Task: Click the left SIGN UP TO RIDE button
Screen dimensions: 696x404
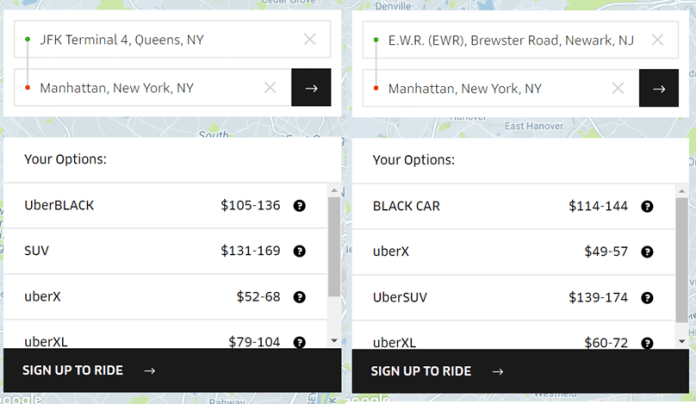Action: pyautogui.click(x=172, y=370)
